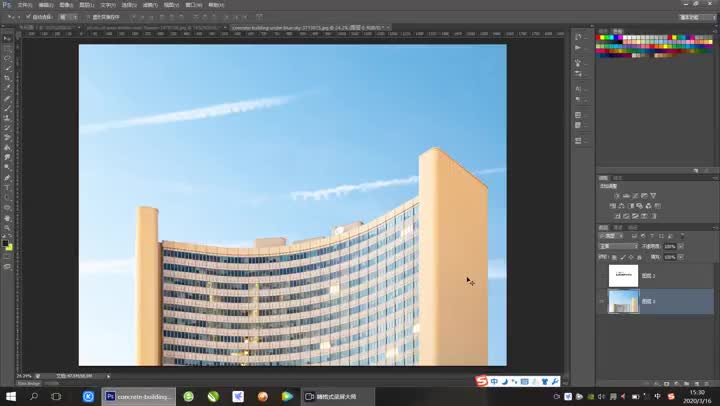The image size is (720, 406).
Task: Select the Eraser tool
Action: (7, 137)
